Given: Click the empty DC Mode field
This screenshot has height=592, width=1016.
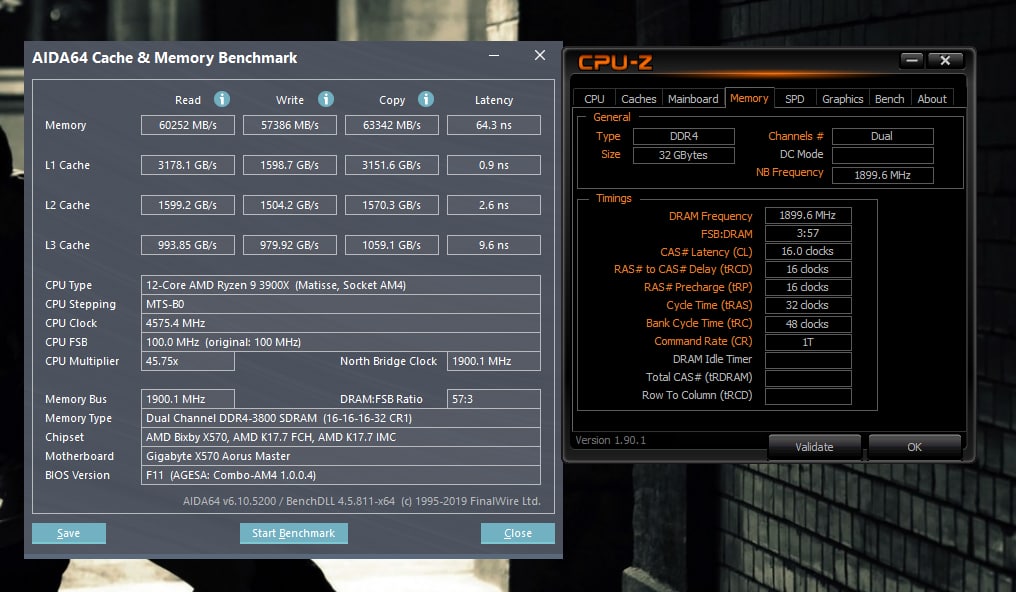Looking at the screenshot, I should coord(883,155).
